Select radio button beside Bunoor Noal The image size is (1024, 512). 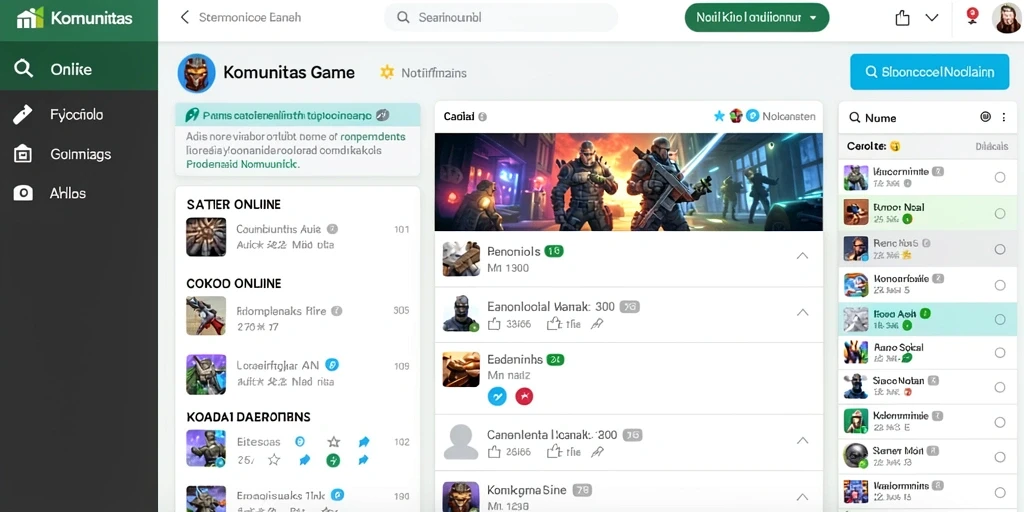1000,214
